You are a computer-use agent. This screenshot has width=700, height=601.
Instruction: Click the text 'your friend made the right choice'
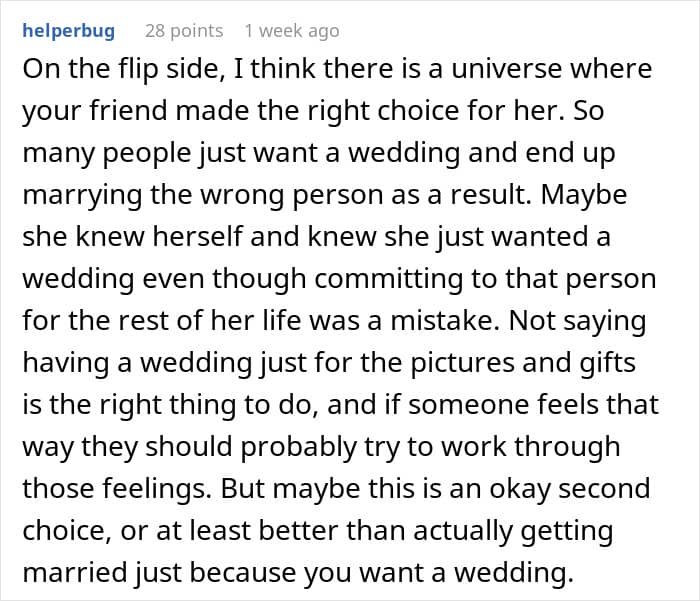pyautogui.click(x=241, y=111)
